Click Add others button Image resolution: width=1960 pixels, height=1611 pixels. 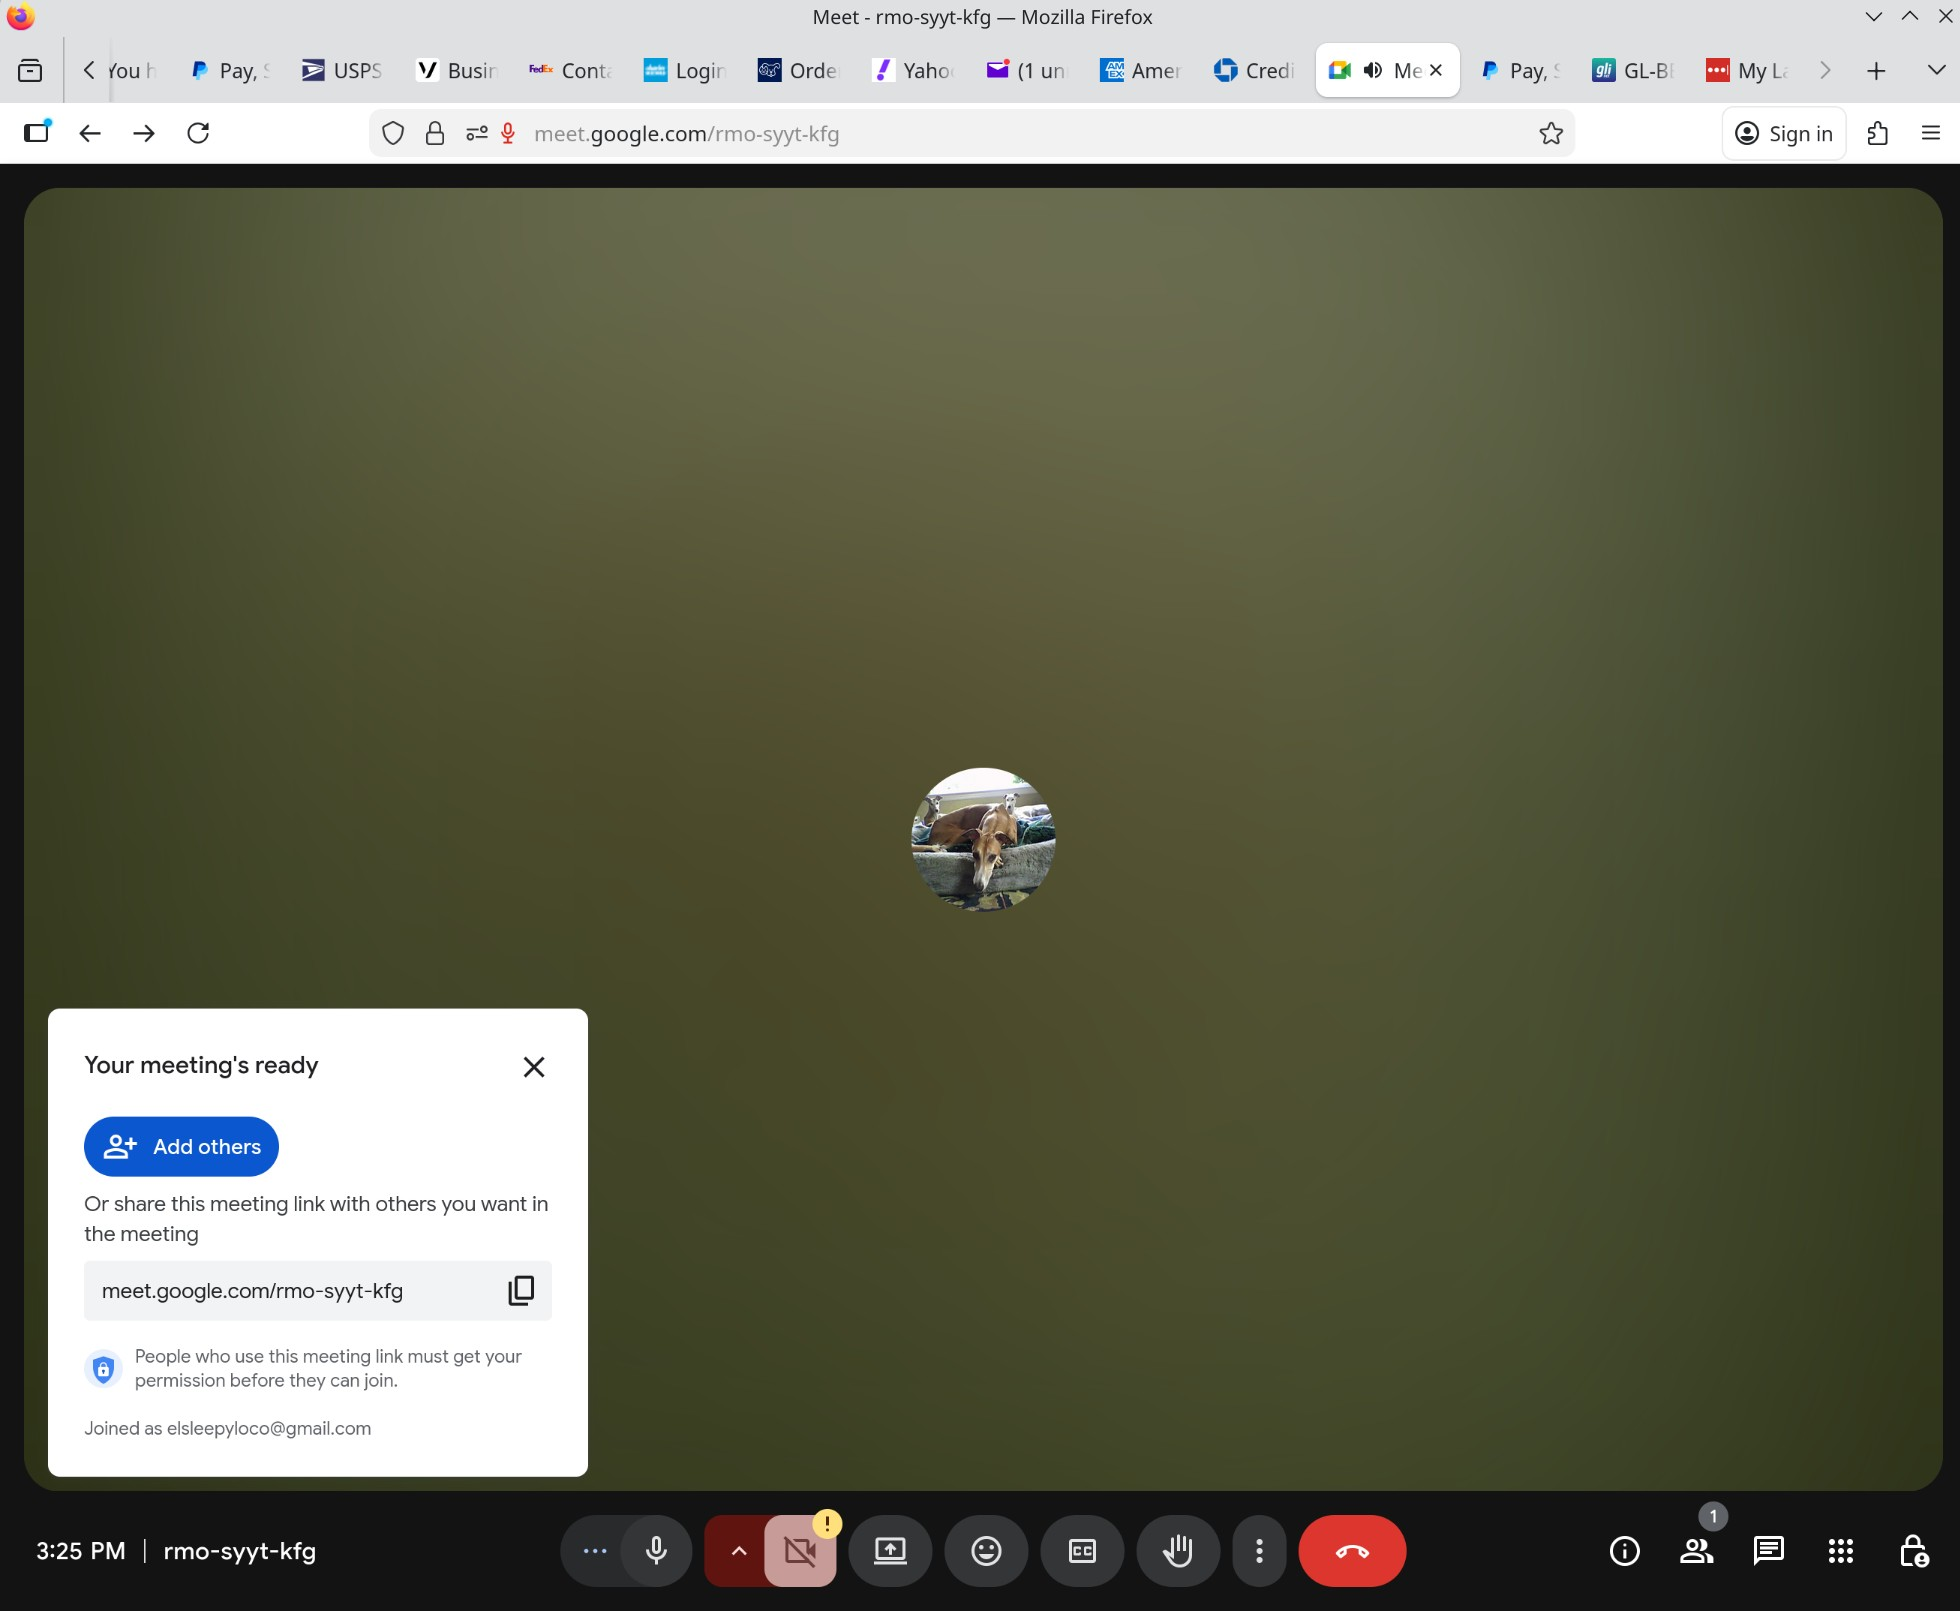(x=181, y=1146)
